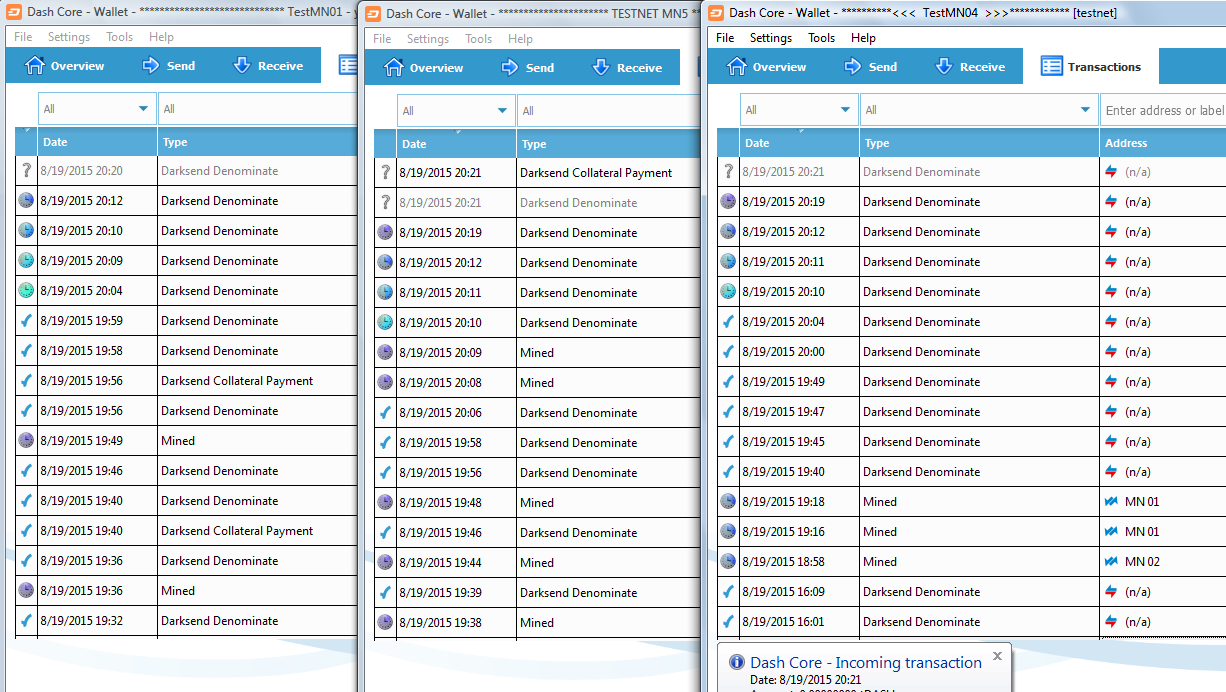Click immature mined icon at 19:18 in TestMN04
Viewport: 1226px width, 692px height.
click(728, 502)
